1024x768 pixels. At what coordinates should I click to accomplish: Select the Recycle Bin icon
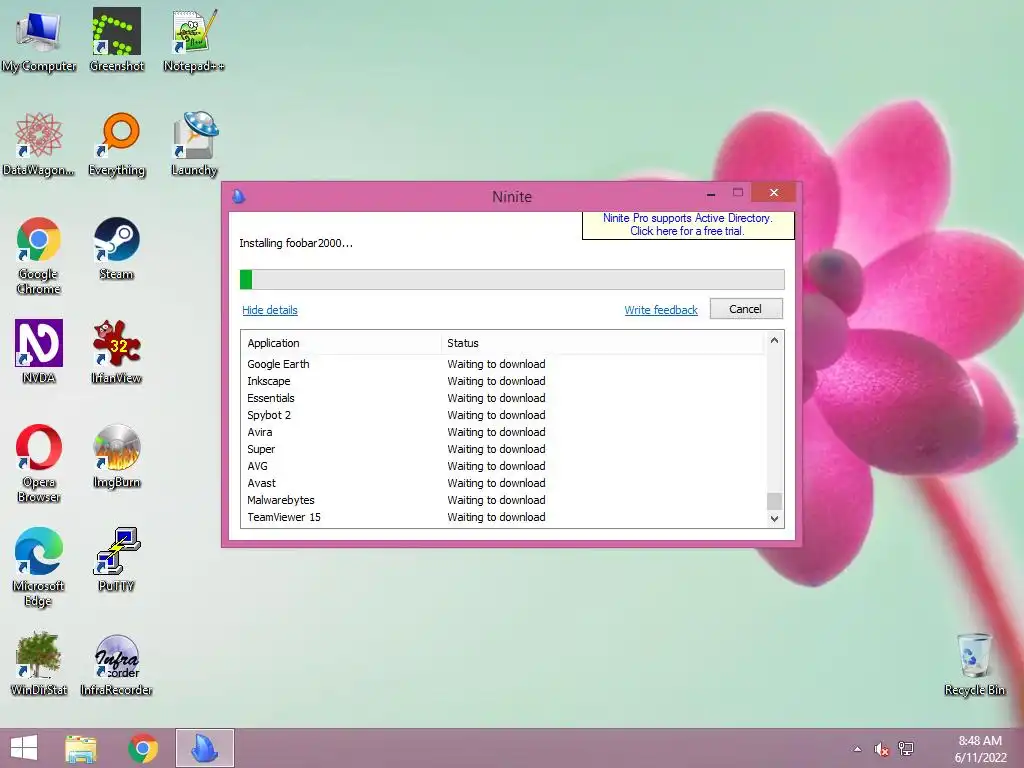[x=974, y=664]
